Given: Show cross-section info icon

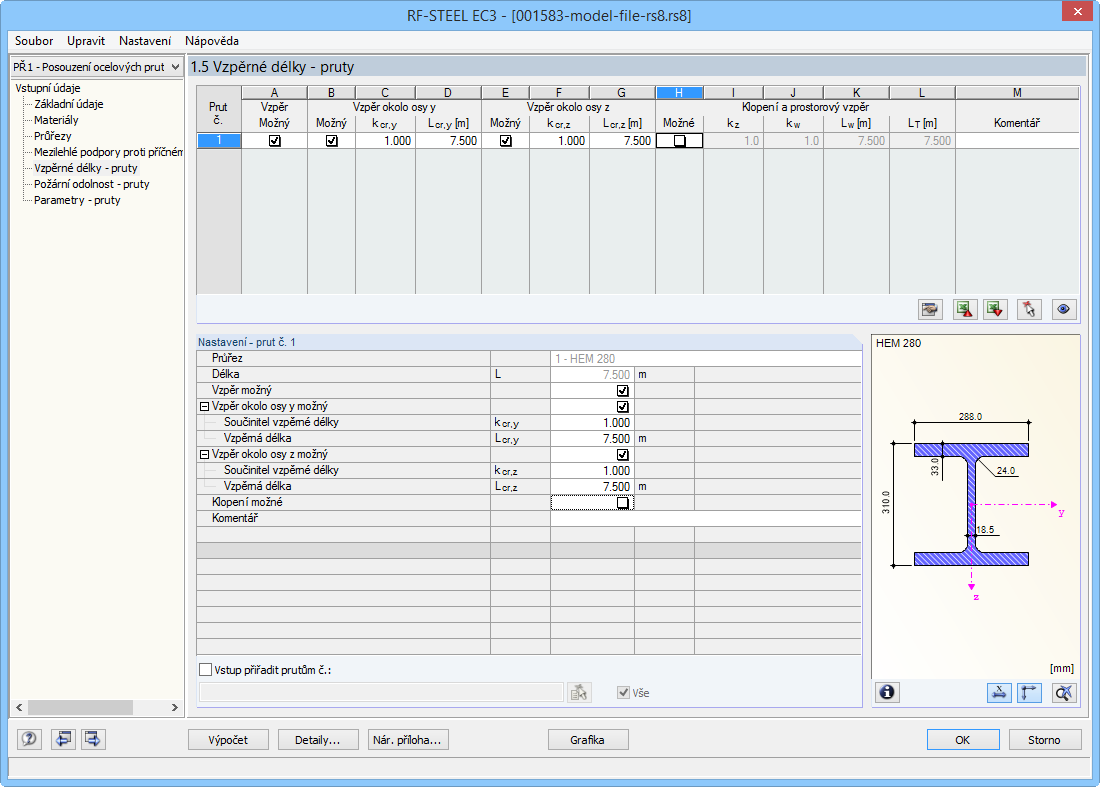Looking at the screenshot, I should tap(887, 692).
